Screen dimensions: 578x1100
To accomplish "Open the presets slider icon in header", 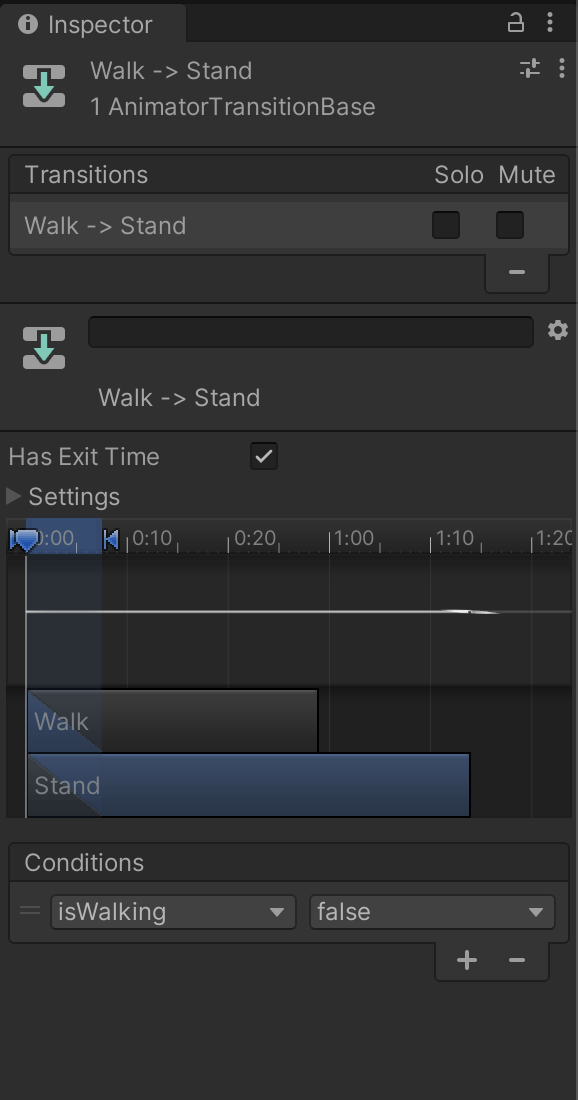I will click(x=530, y=68).
